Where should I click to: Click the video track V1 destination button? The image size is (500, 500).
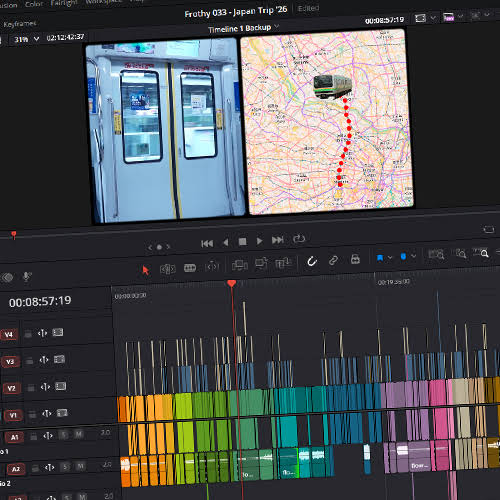coord(13,415)
